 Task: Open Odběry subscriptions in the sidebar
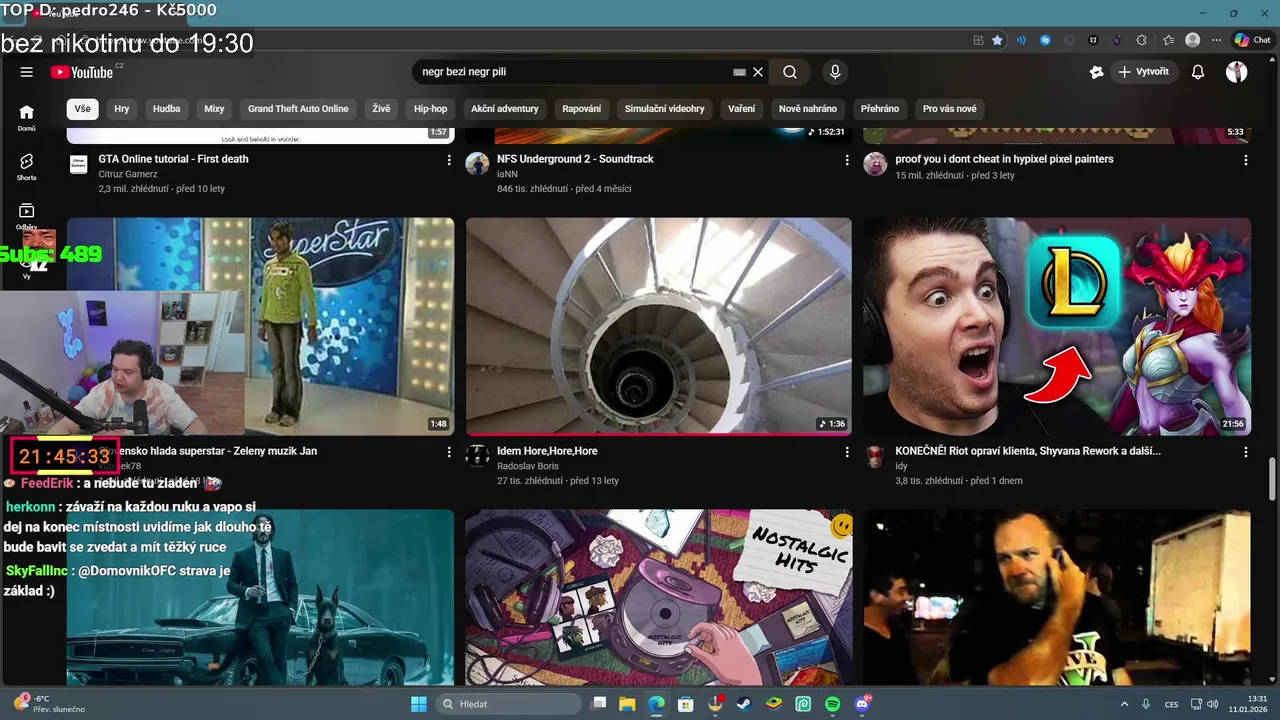(27, 216)
